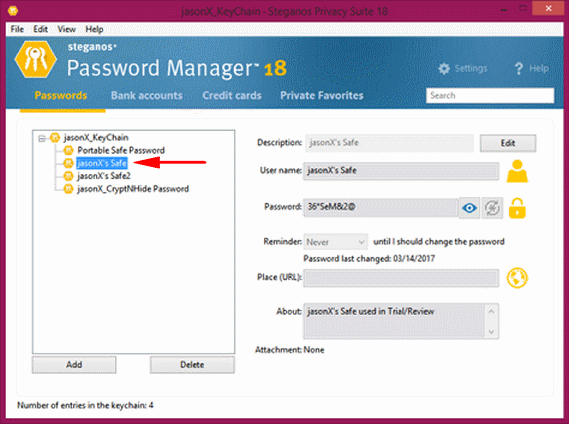Collapse the jasonX_KeyChain tree node
This screenshot has height=424, width=569.
tap(42, 138)
